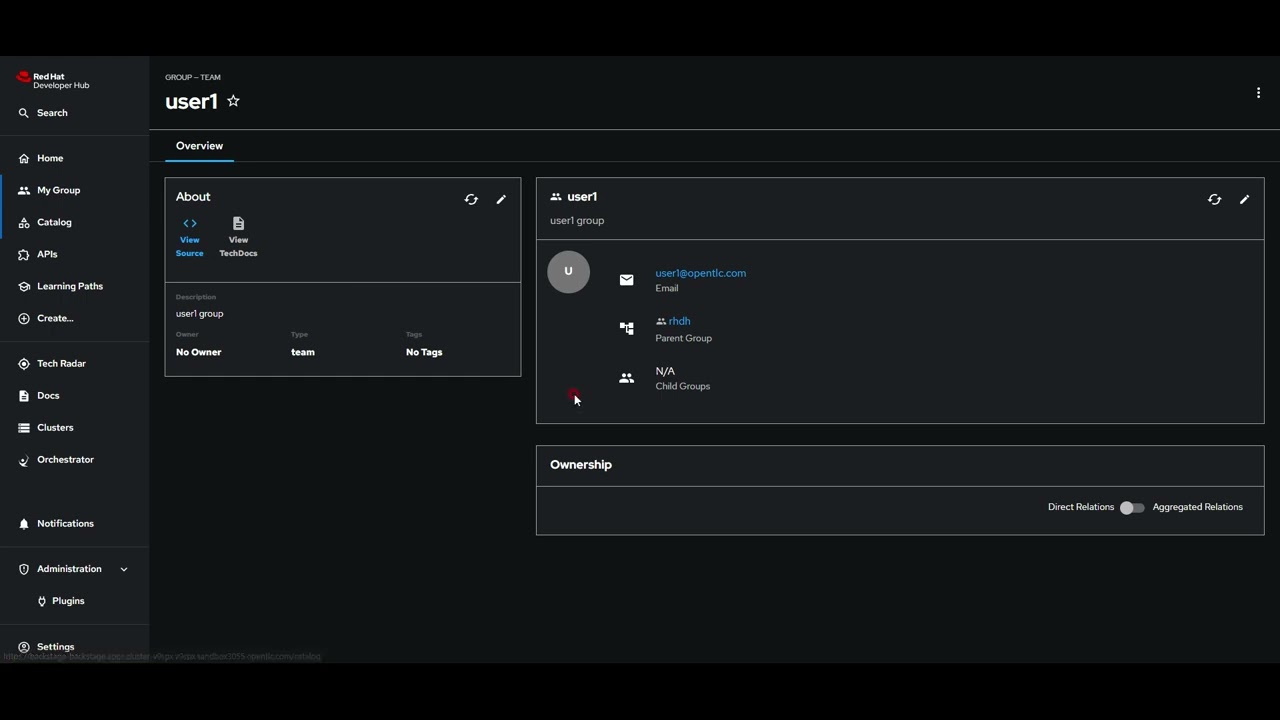The width and height of the screenshot is (1280, 720).
Task: Refresh the user1 group card
Action: coord(1214,199)
